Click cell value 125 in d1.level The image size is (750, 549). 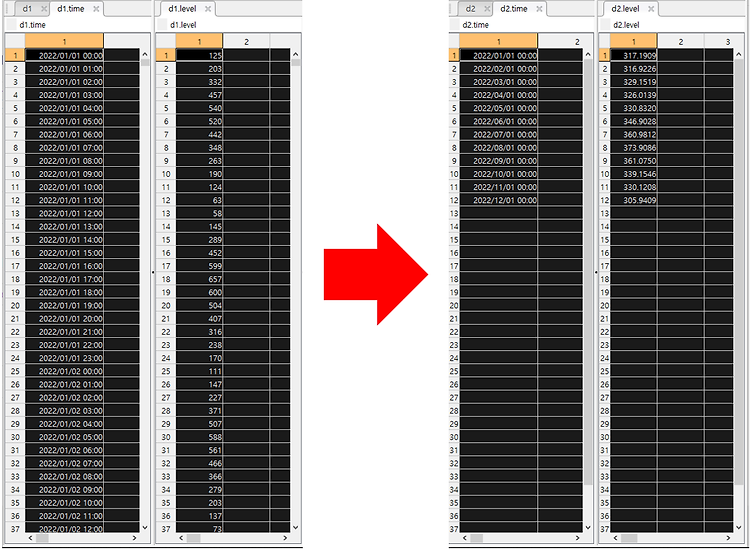199,55
